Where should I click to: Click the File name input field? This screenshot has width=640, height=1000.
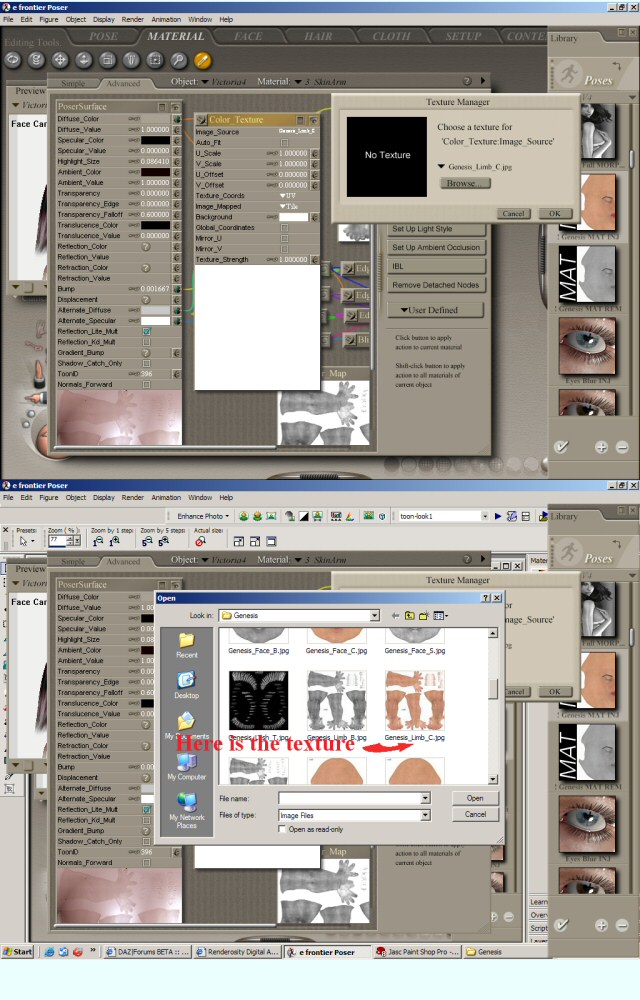click(x=350, y=798)
